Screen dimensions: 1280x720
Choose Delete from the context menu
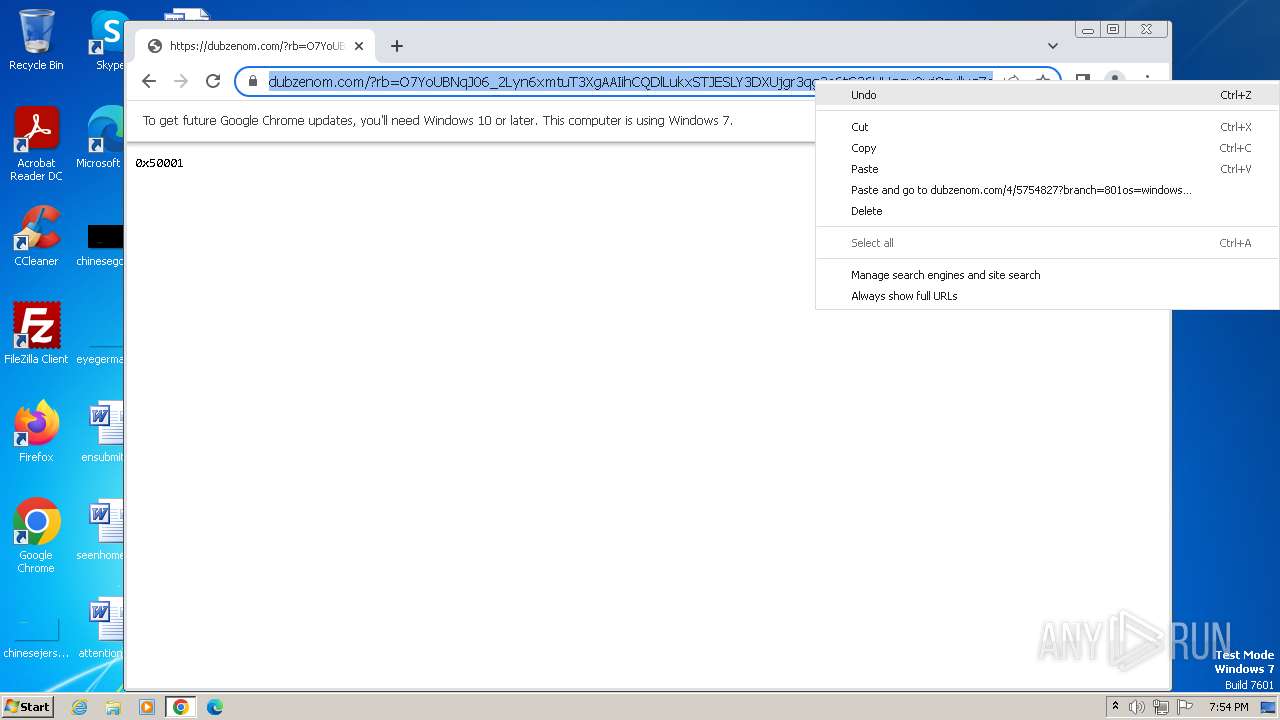click(1047, 211)
